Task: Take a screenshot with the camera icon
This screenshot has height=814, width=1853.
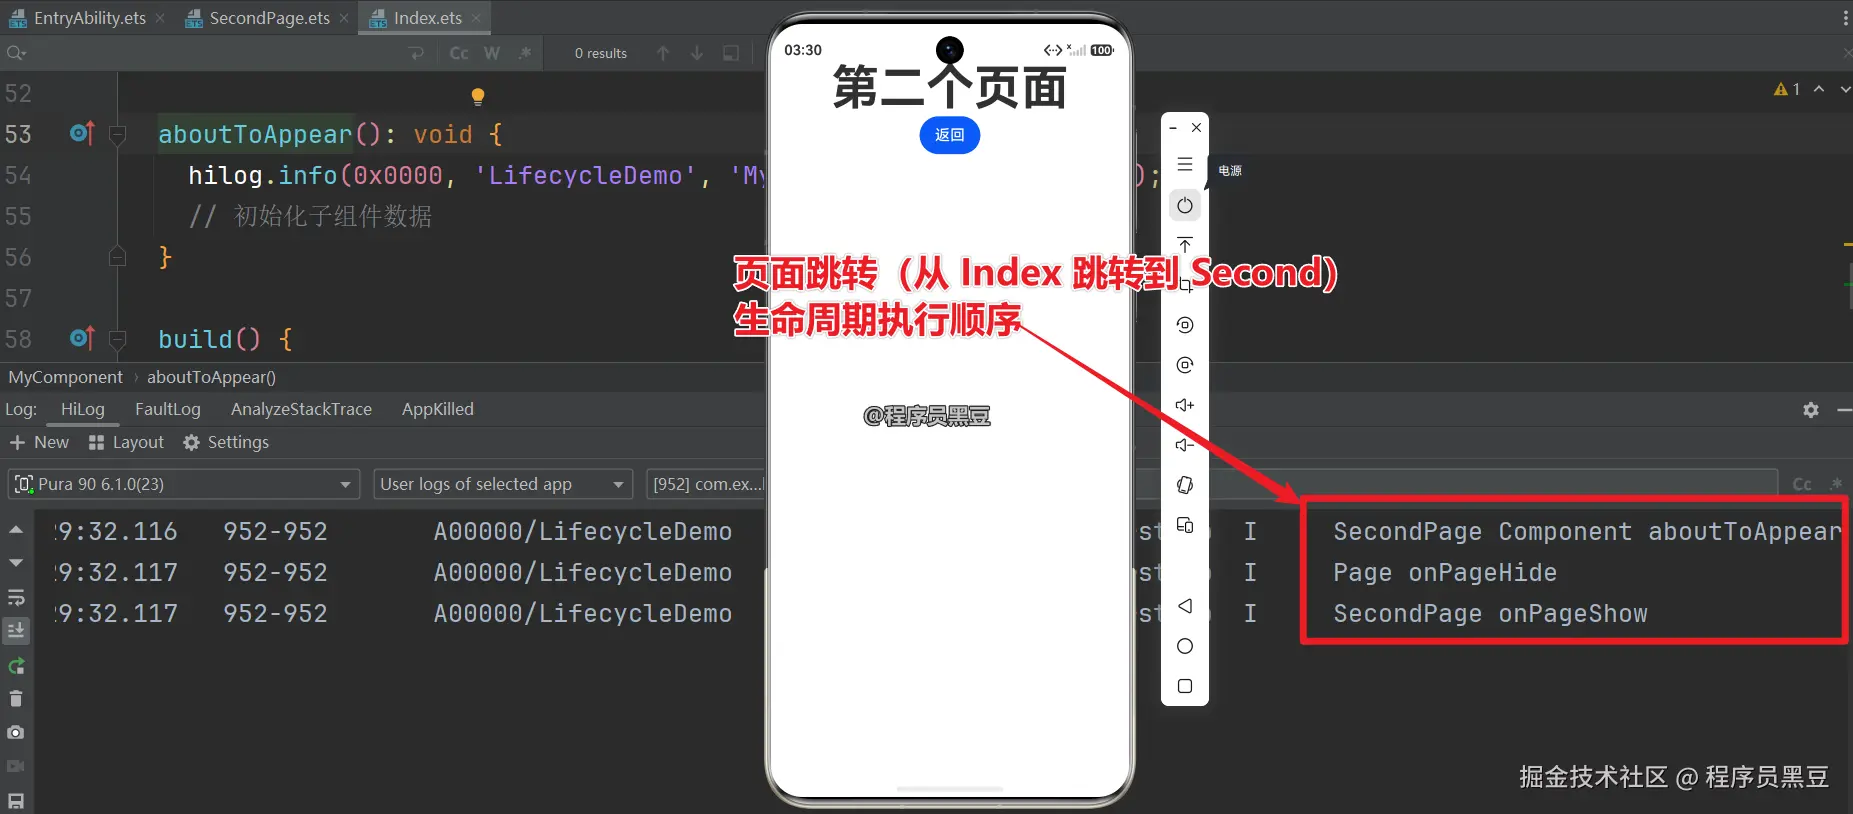Action: point(16,732)
